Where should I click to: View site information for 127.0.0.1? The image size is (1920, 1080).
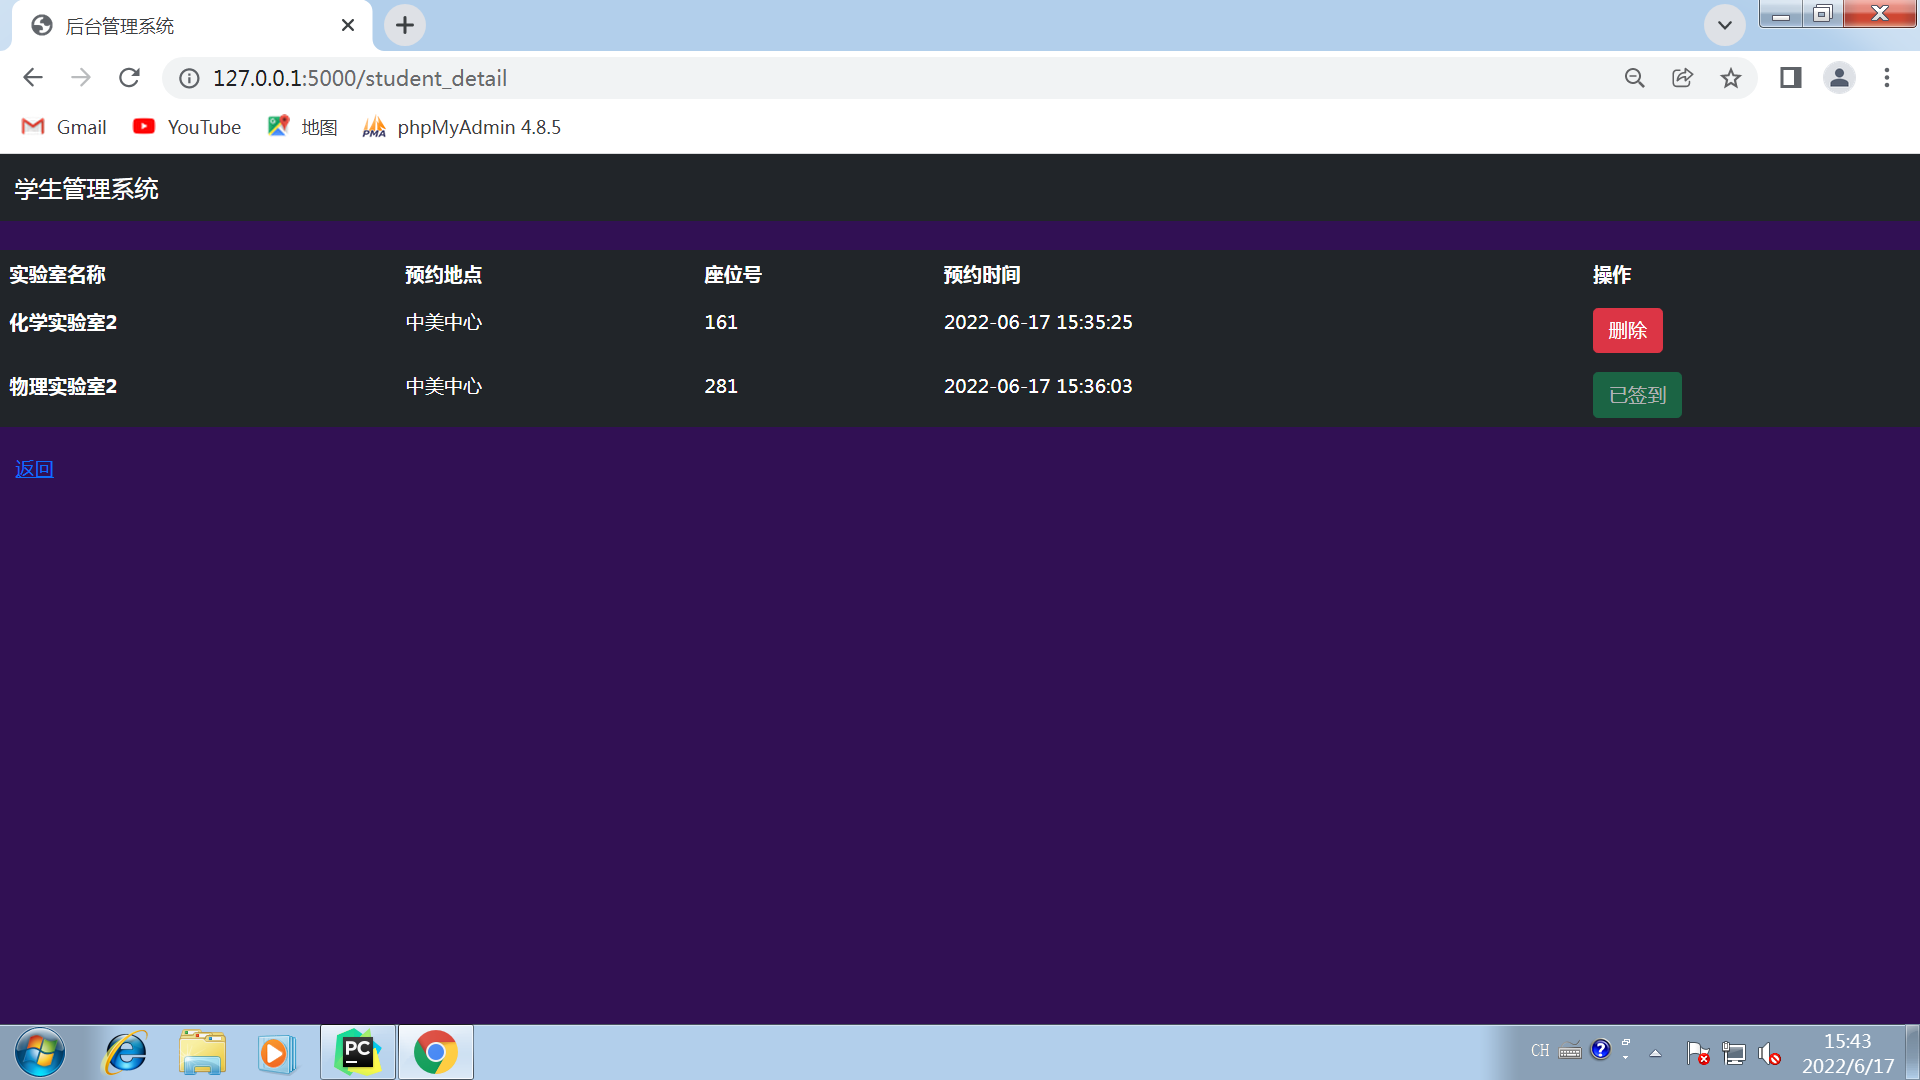pyautogui.click(x=189, y=78)
